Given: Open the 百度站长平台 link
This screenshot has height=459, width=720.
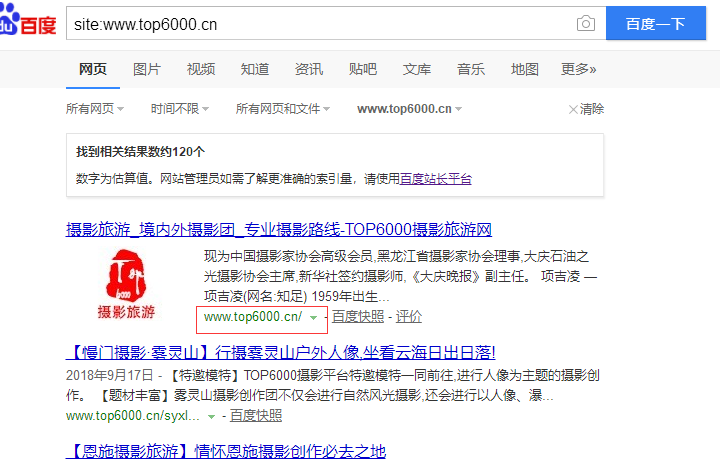Looking at the screenshot, I should (x=436, y=179).
